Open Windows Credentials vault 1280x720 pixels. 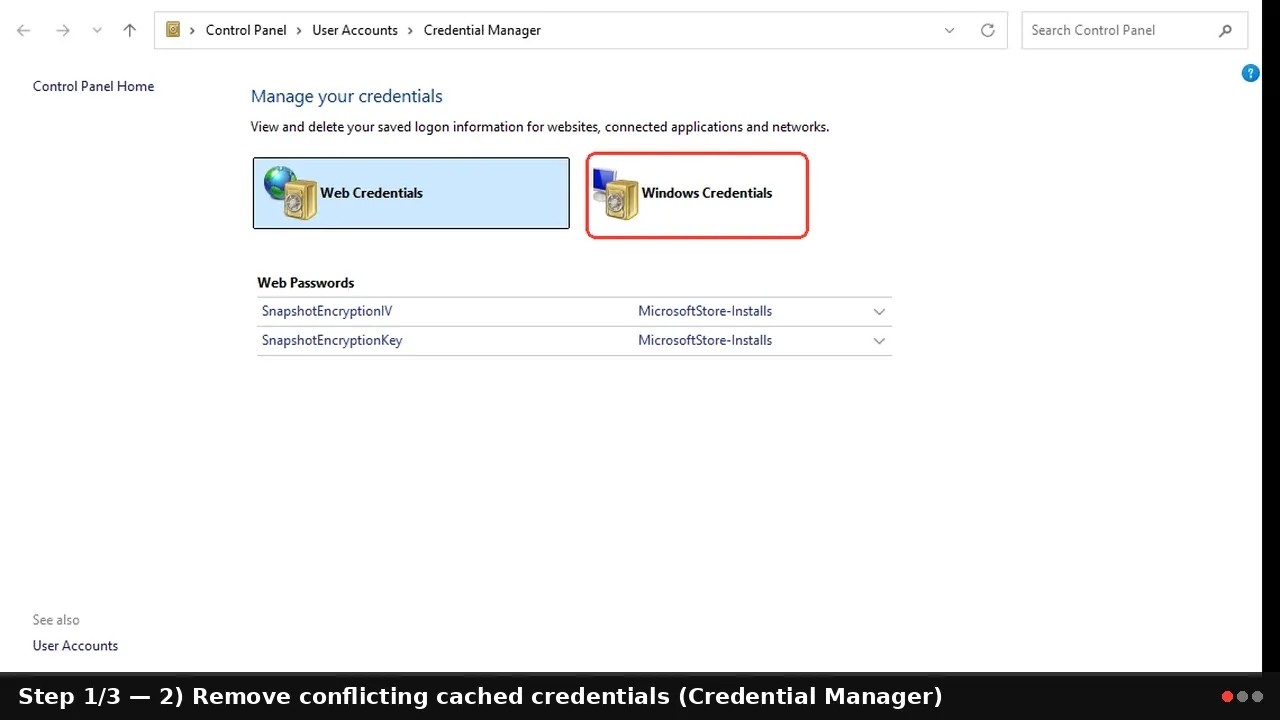(697, 194)
